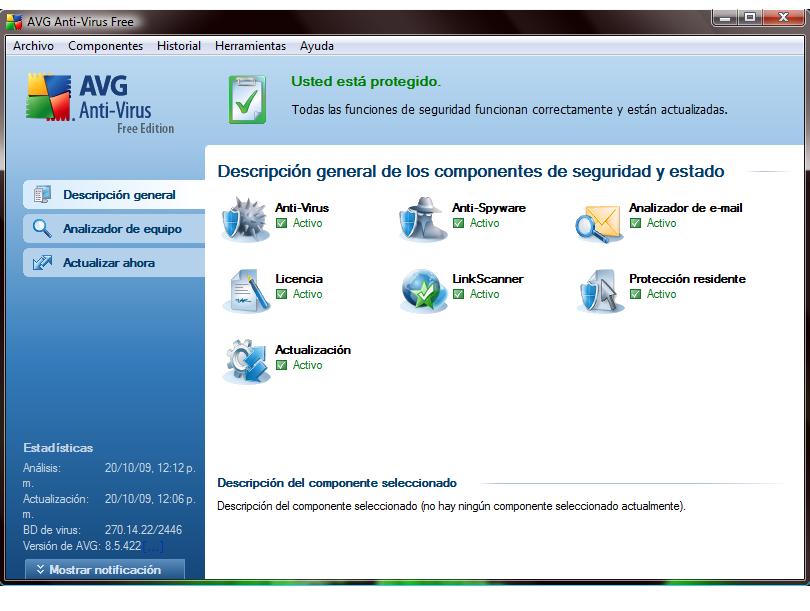This screenshot has height=611, width=810.
Task: Click the Análisis date 20/10/09, 12:12
Action: (150, 468)
